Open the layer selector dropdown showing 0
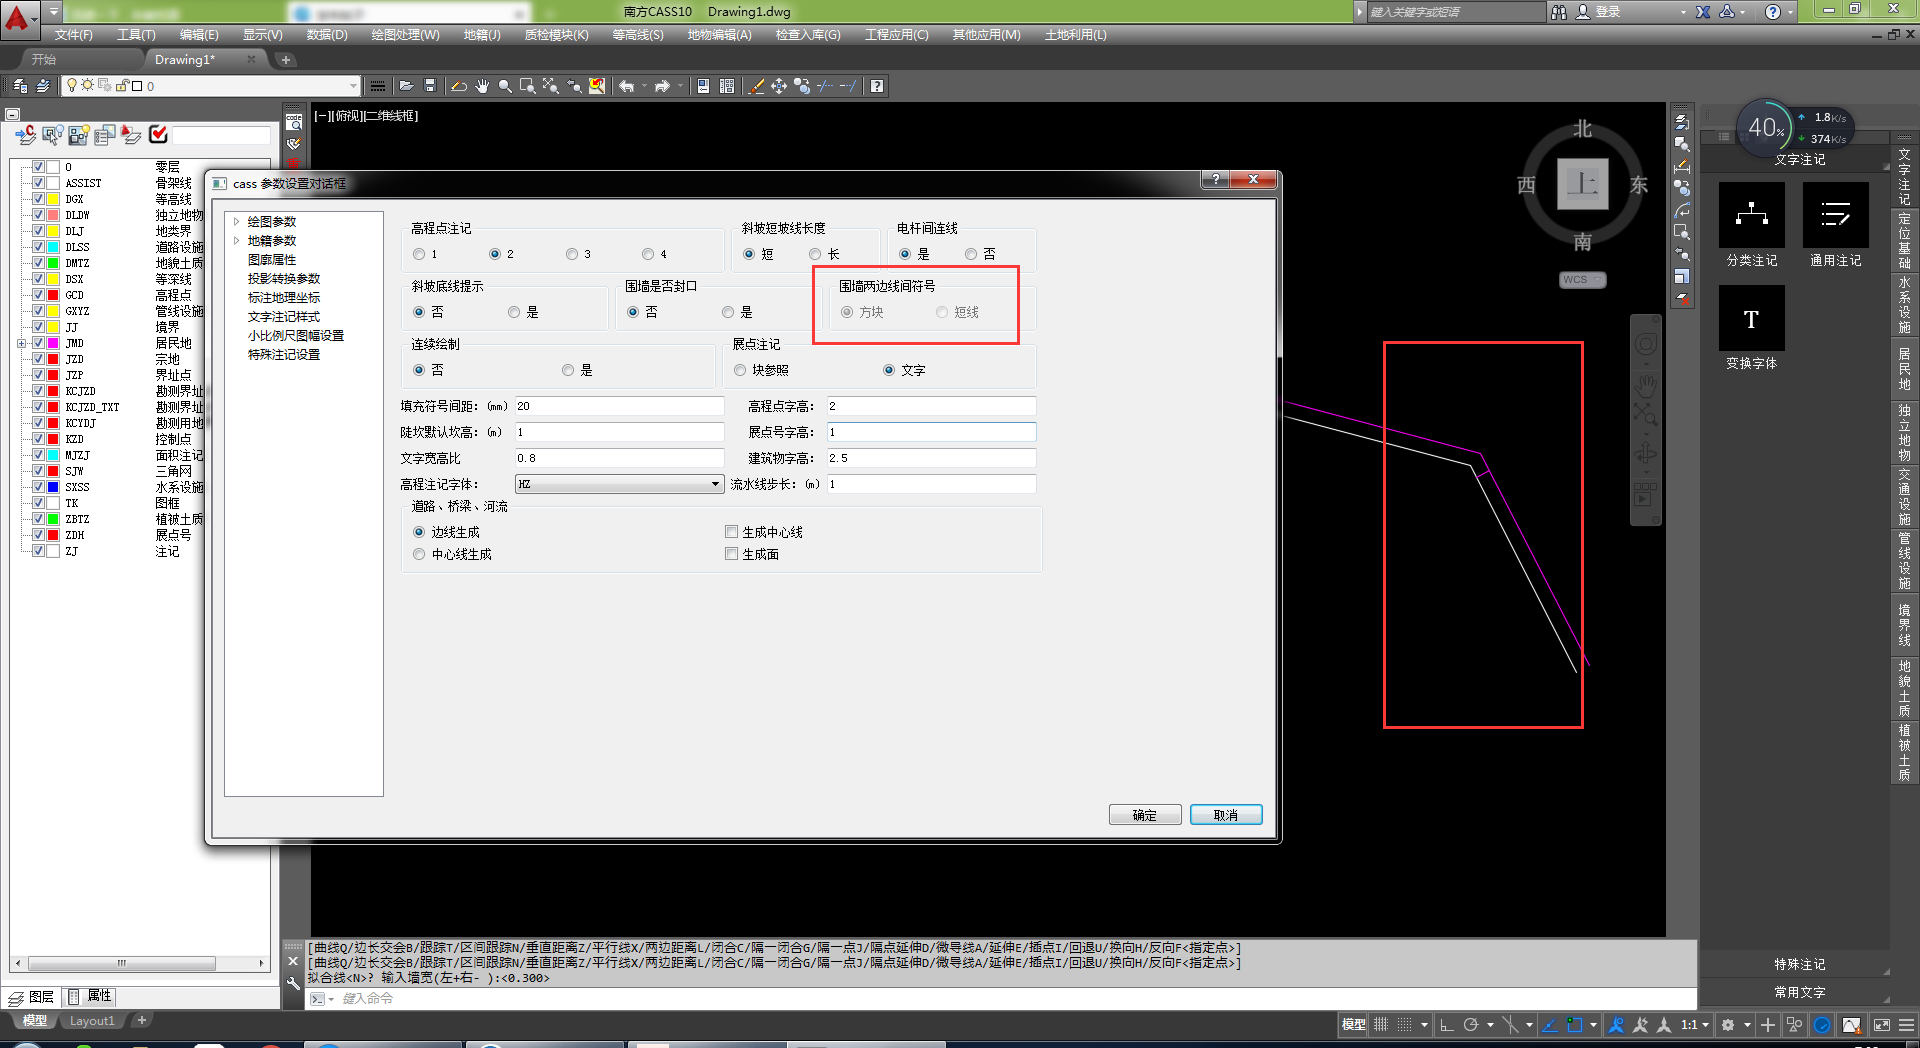This screenshot has height=1048, width=1920. pos(210,86)
